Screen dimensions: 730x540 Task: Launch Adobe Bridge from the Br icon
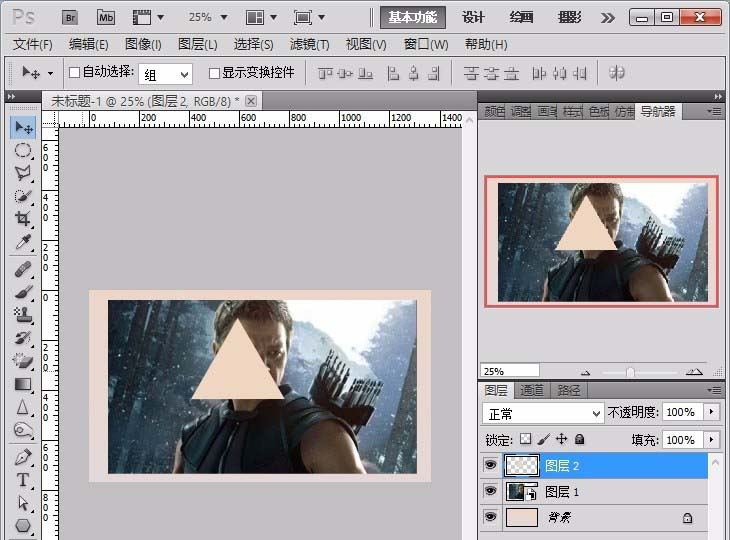(x=71, y=17)
